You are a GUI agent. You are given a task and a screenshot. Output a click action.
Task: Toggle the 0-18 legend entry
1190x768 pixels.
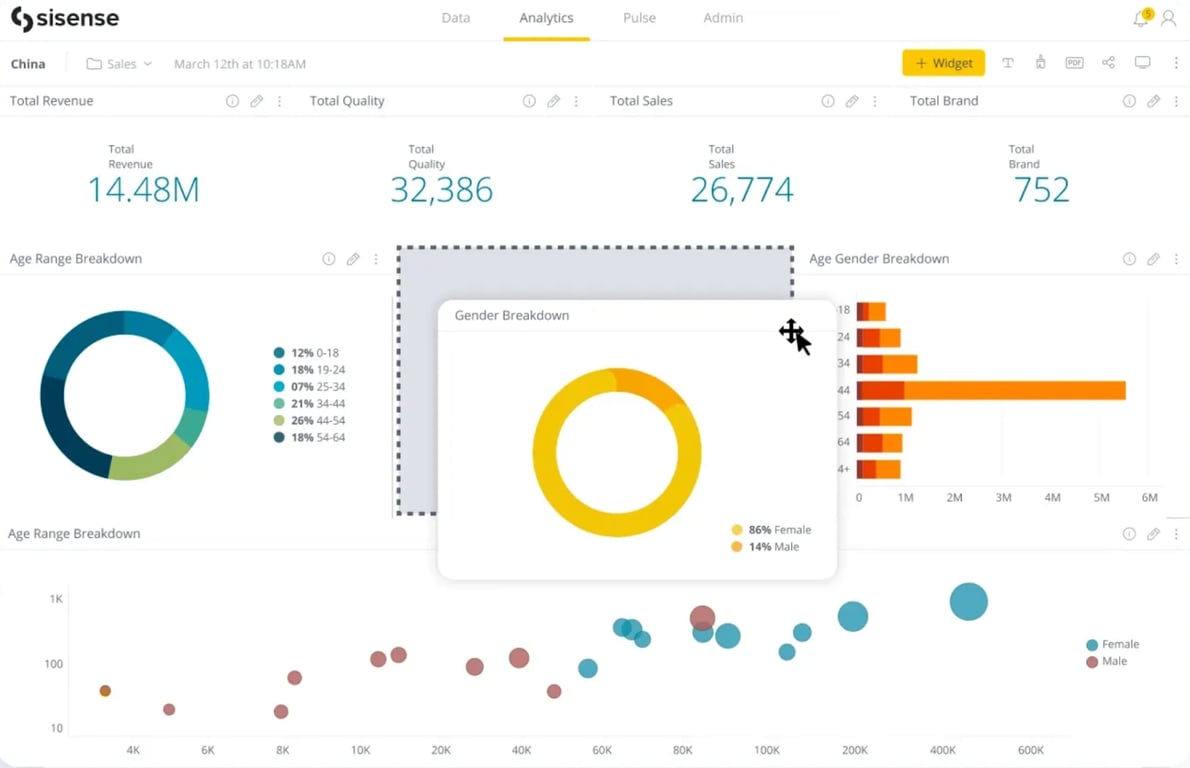click(x=306, y=353)
